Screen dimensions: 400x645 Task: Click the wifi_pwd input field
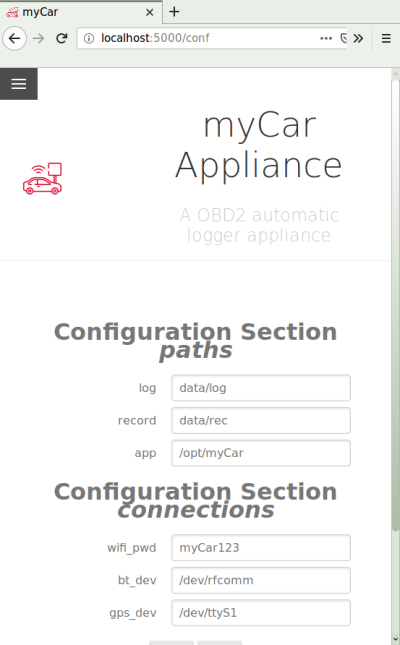pyautogui.click(x=261, y=547)
